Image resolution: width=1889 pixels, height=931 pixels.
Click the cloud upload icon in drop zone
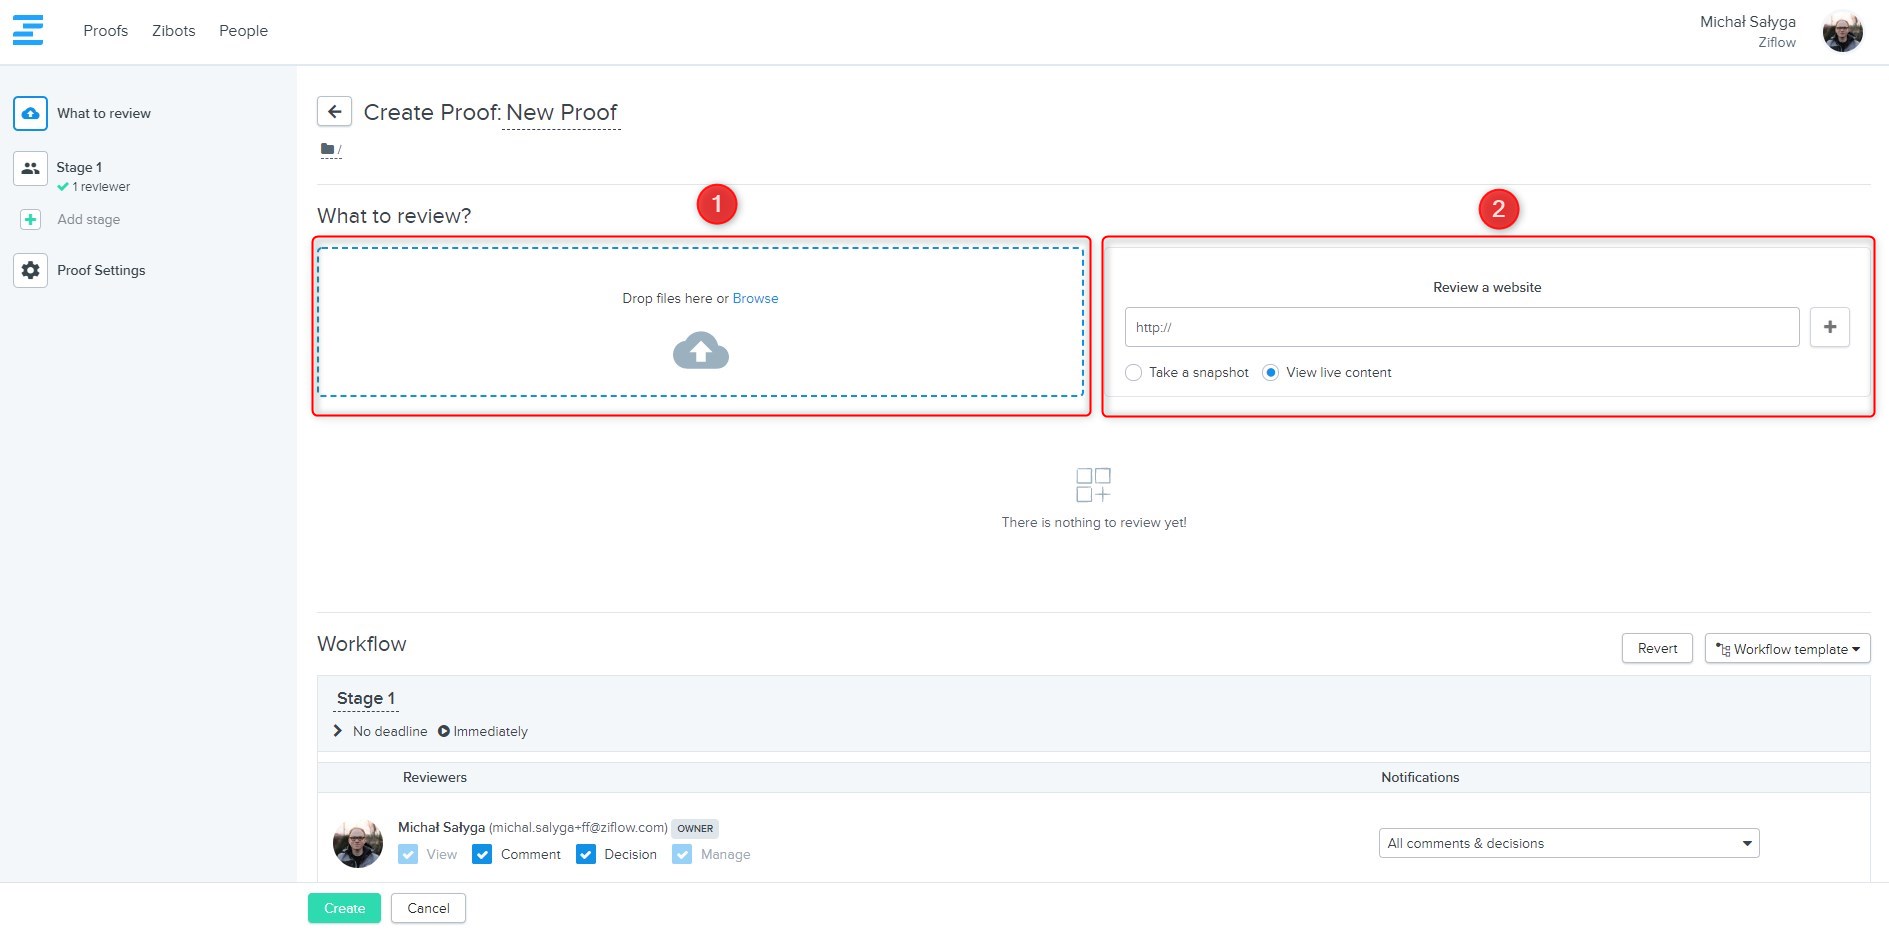[x=700, y=352]
